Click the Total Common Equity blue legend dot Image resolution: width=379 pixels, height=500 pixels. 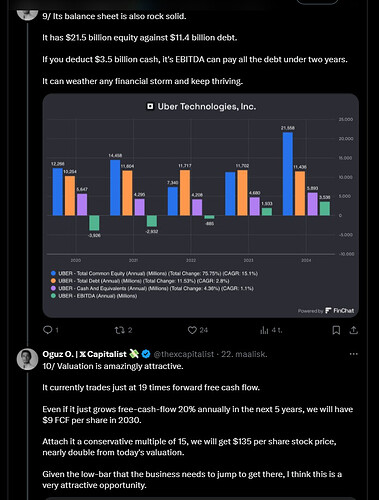click(53, 273)
